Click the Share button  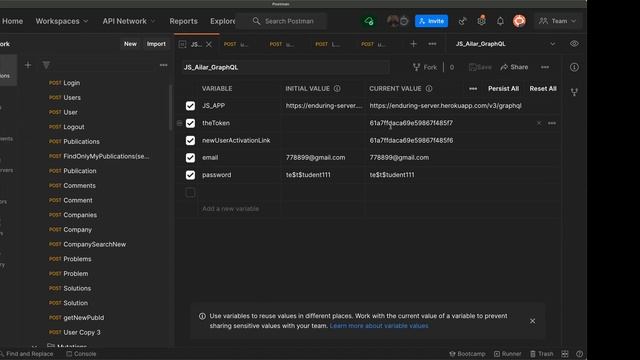point(514,67)
